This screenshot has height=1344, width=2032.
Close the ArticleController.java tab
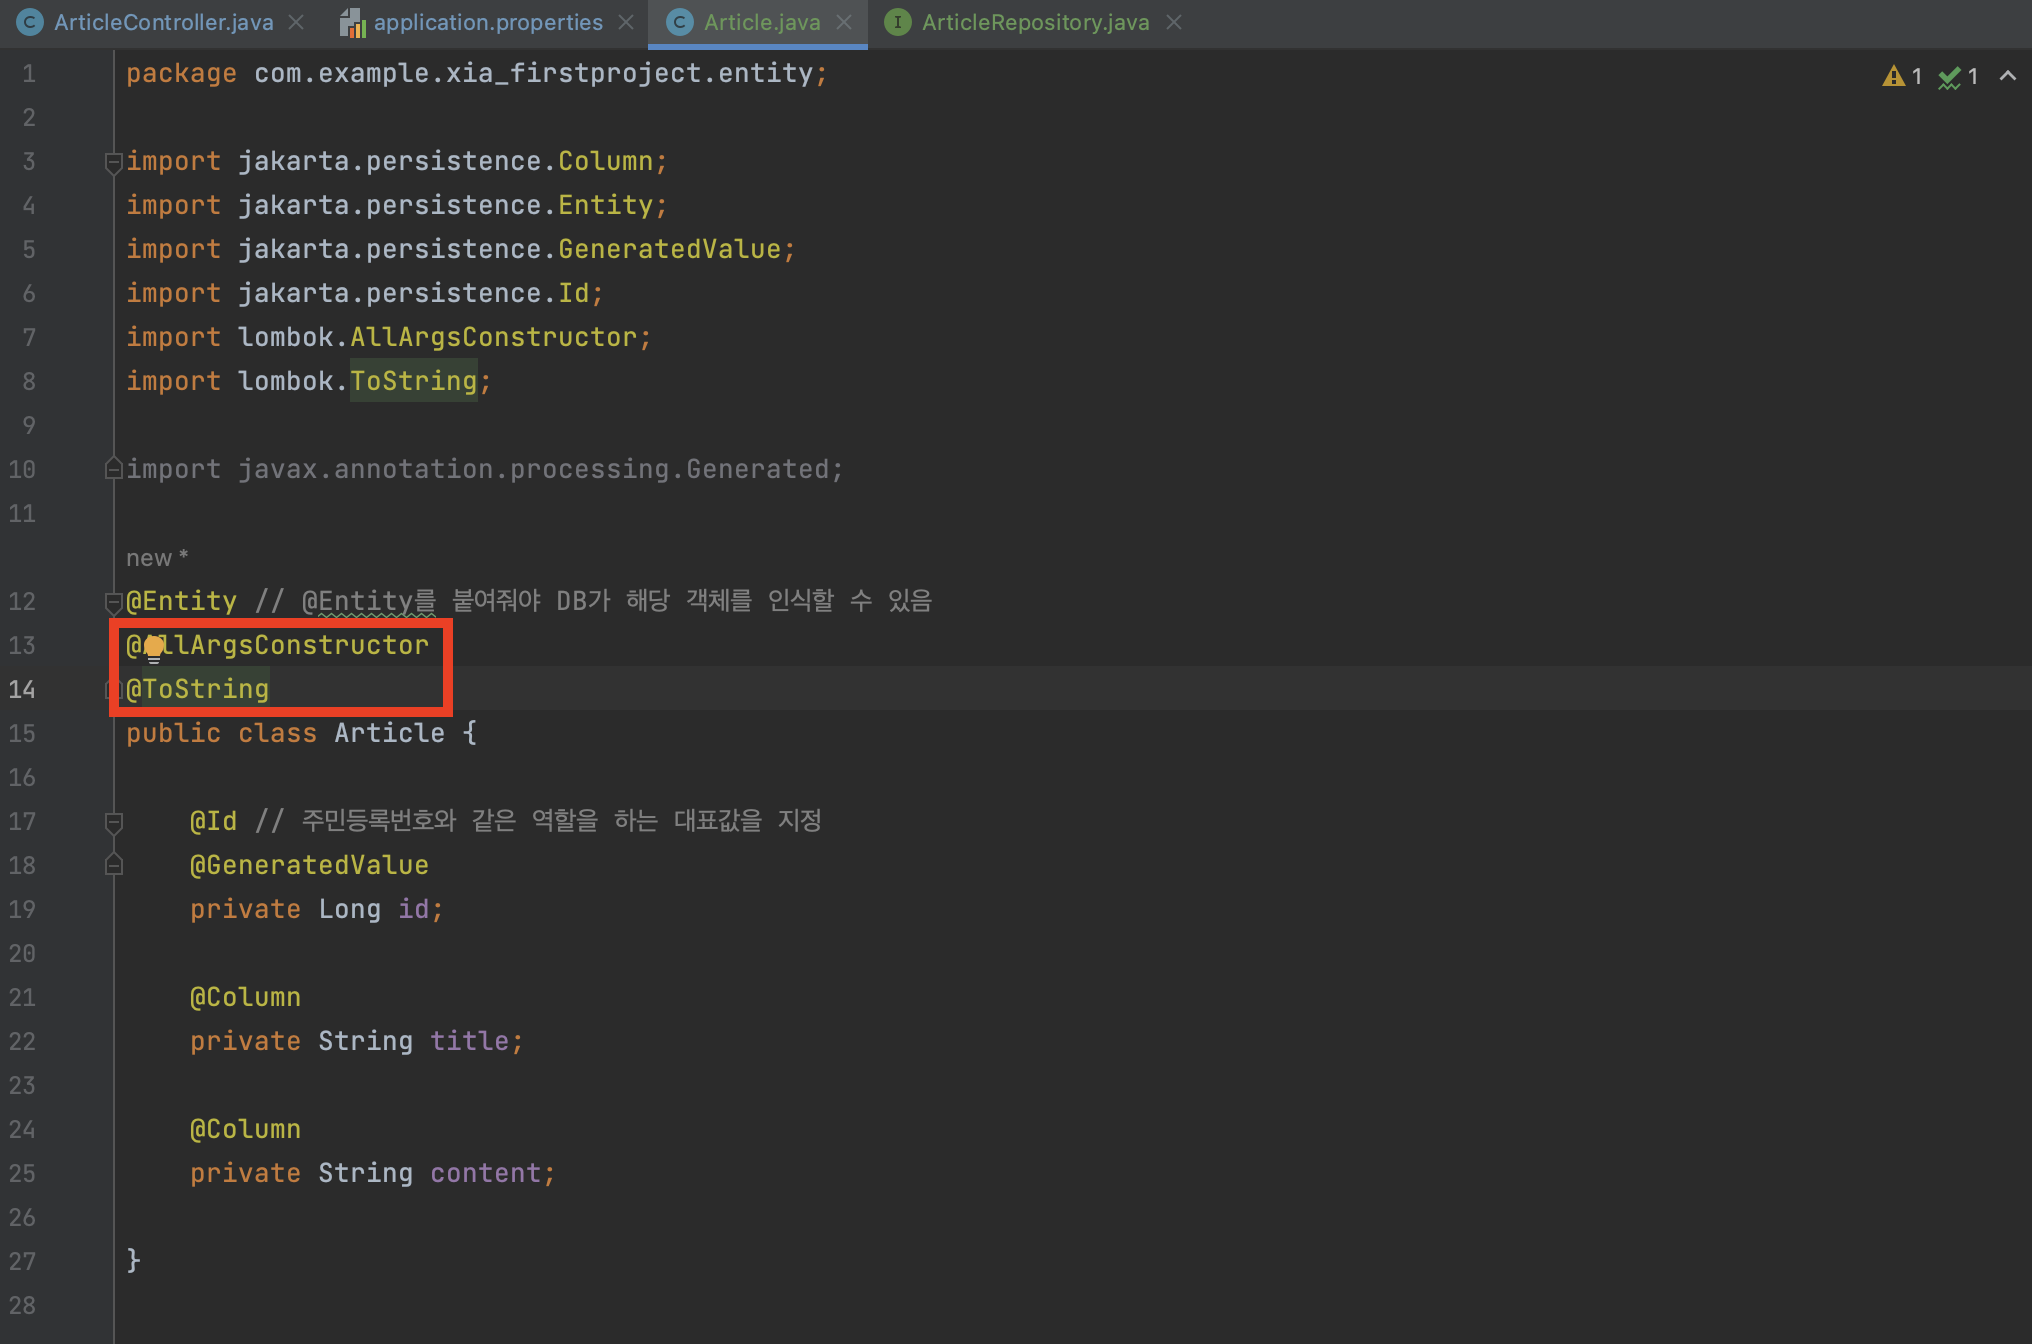point(296,22)
